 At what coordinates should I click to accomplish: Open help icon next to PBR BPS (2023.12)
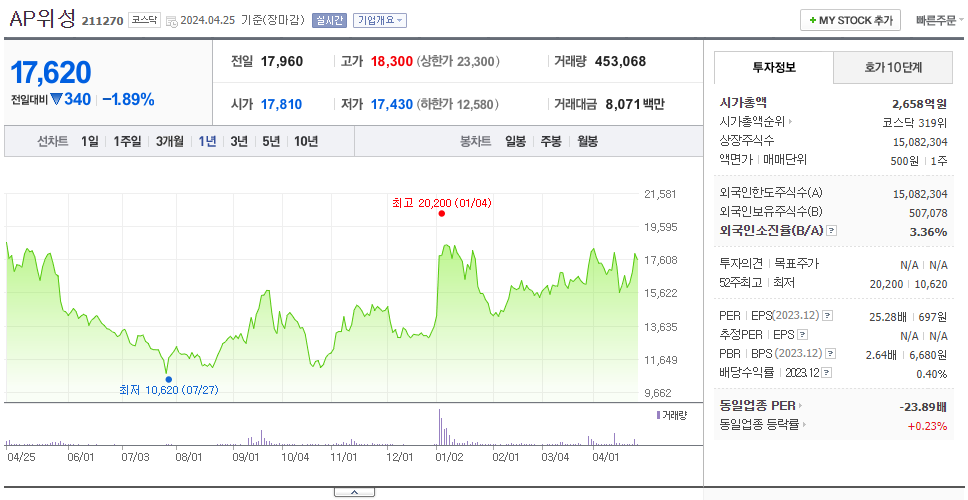(x=831, y=354)
